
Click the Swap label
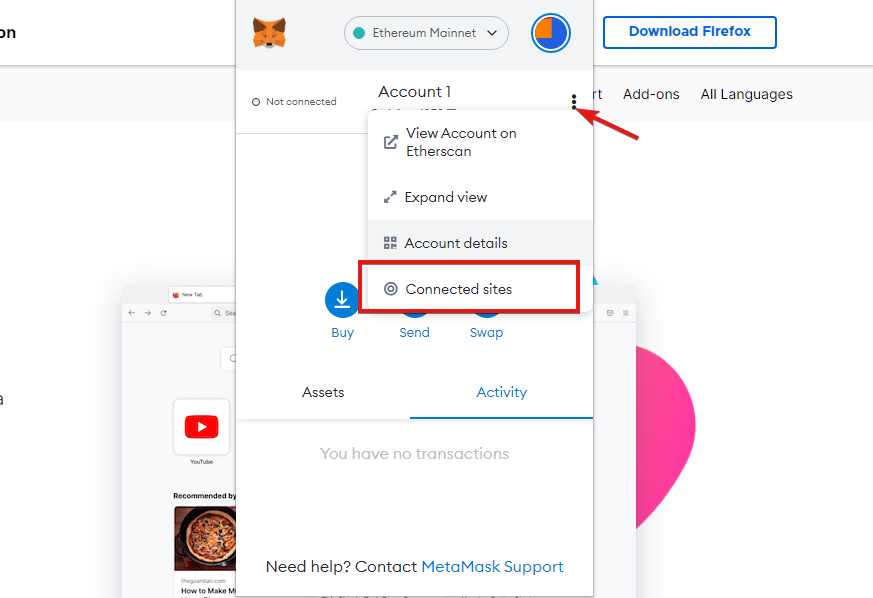tap(486, 332)
